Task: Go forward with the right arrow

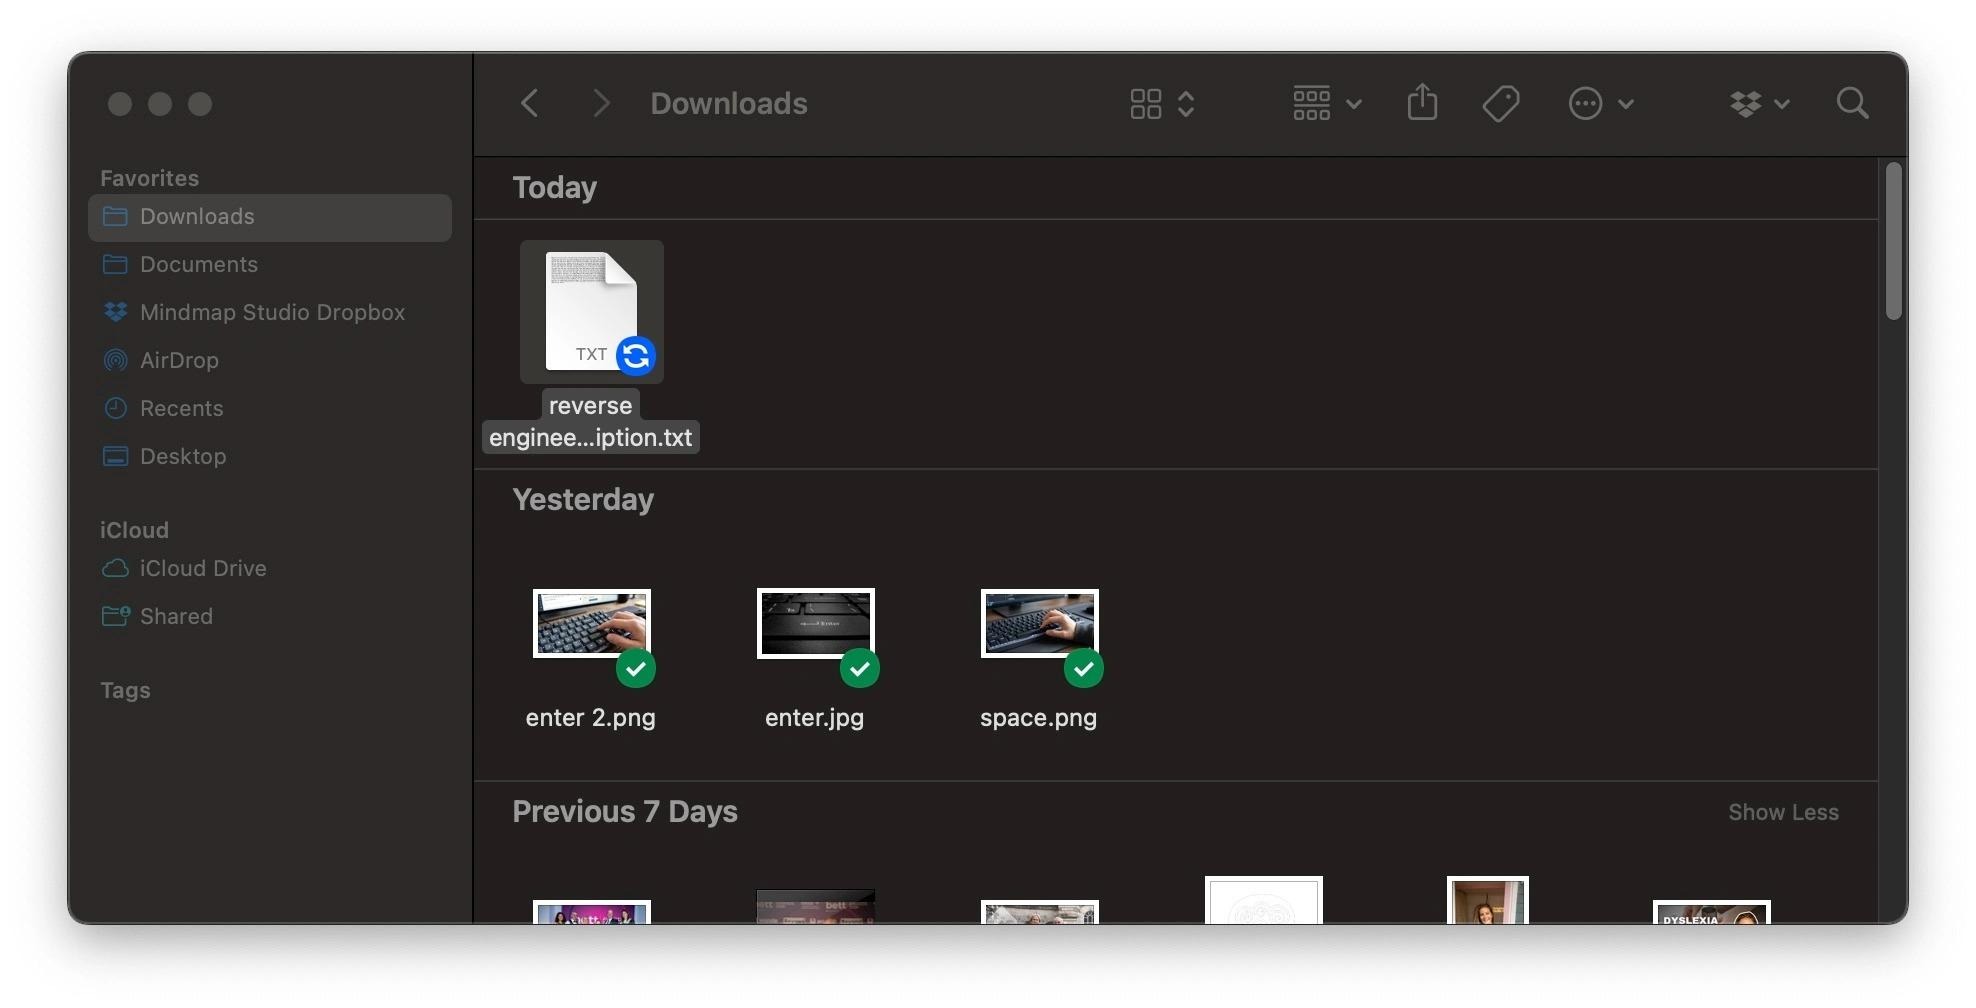Action: coord(601,103)
